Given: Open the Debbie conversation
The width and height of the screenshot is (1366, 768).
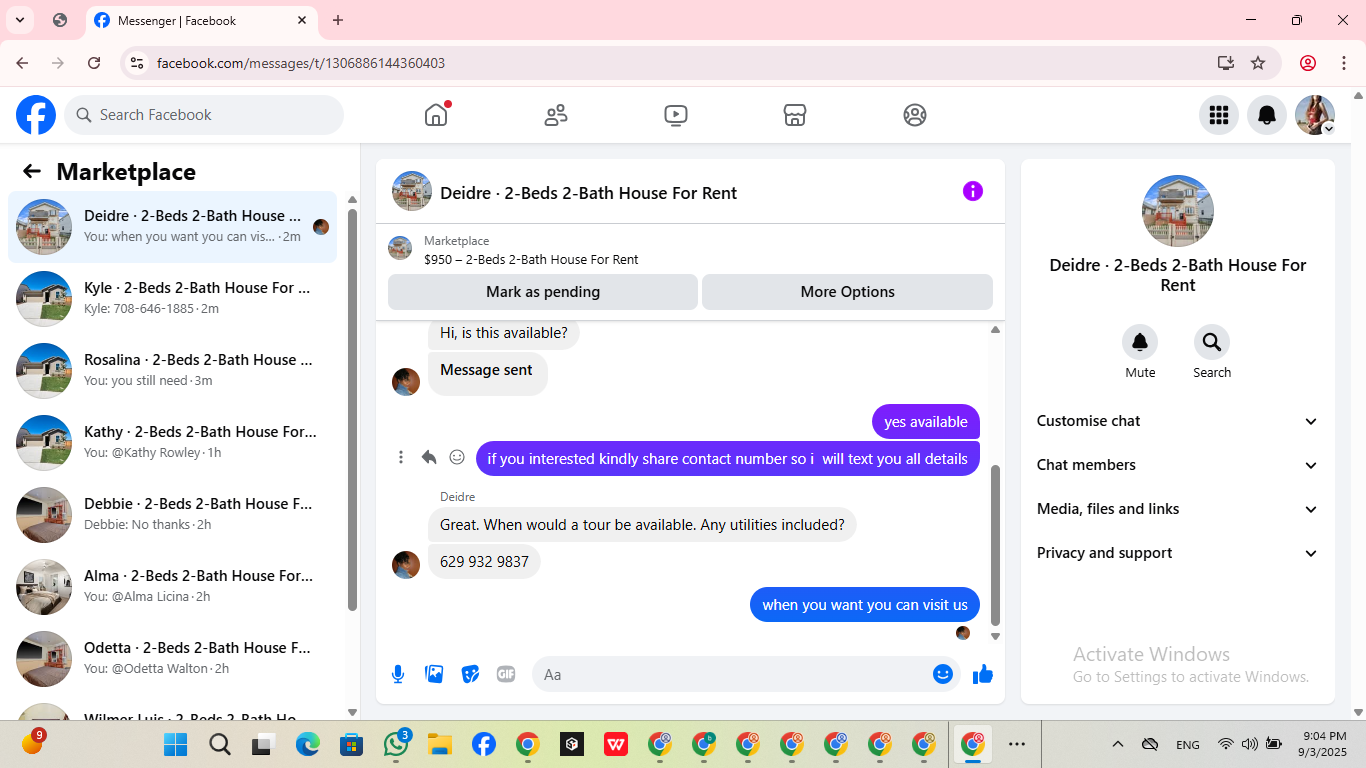Looking at the screenshot, I should (x=173, y=514).
